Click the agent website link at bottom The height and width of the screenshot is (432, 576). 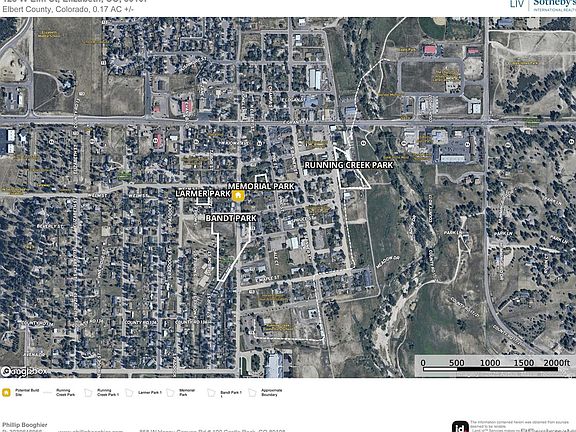[90, 431]
